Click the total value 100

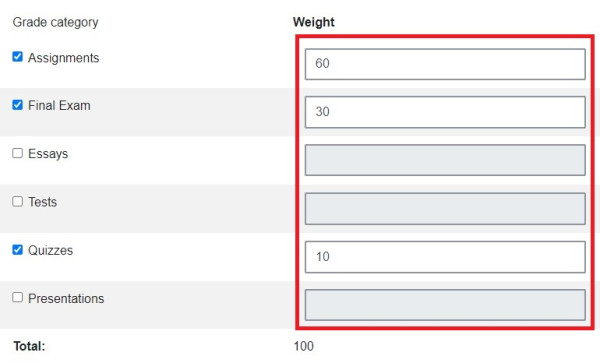coord(304,346)
